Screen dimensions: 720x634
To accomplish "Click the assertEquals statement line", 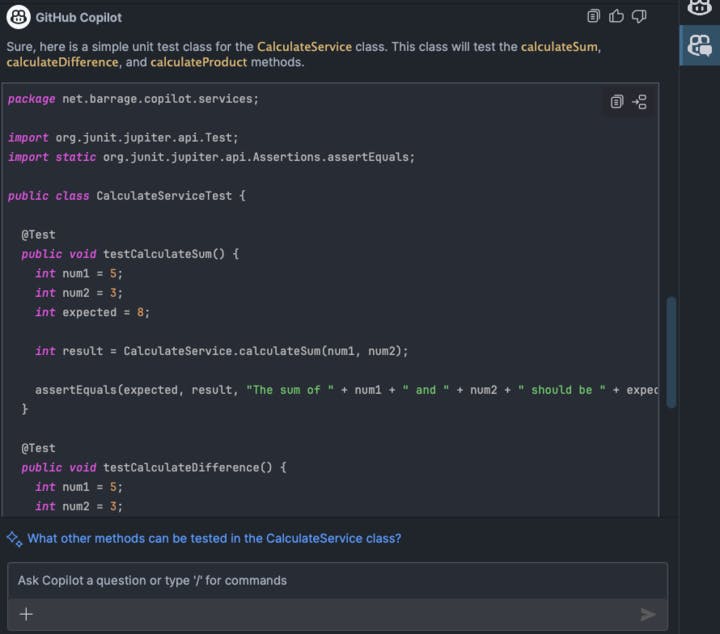I will click(347, 390).
